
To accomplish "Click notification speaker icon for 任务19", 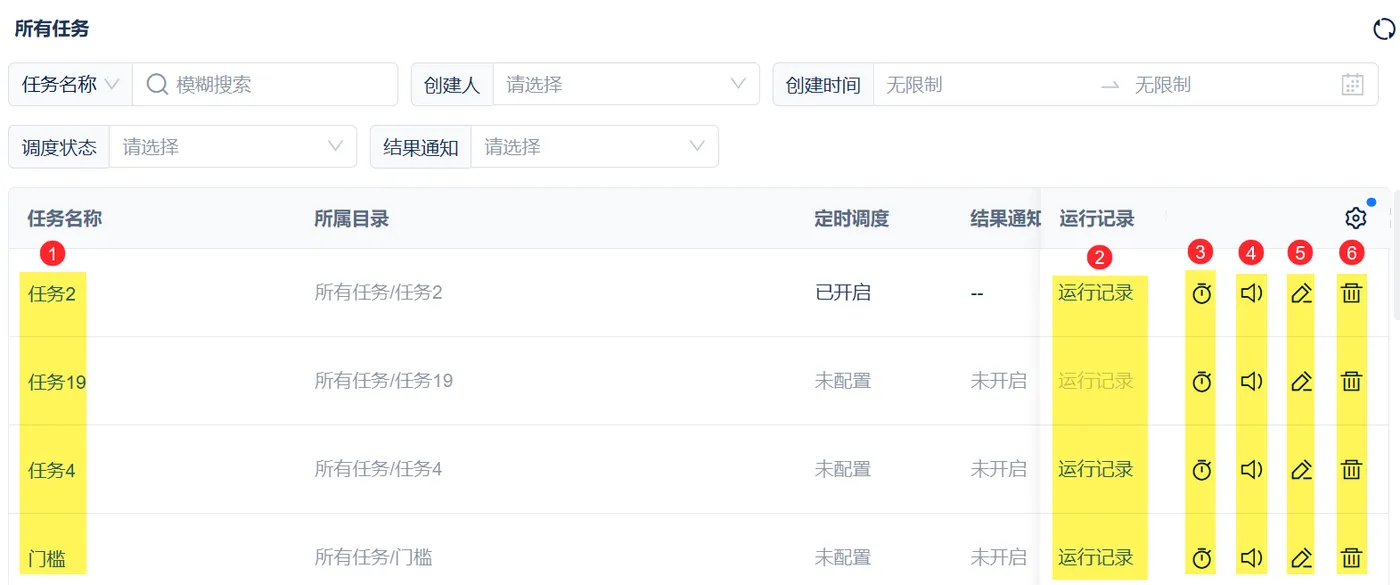I will coord(1252,381).
